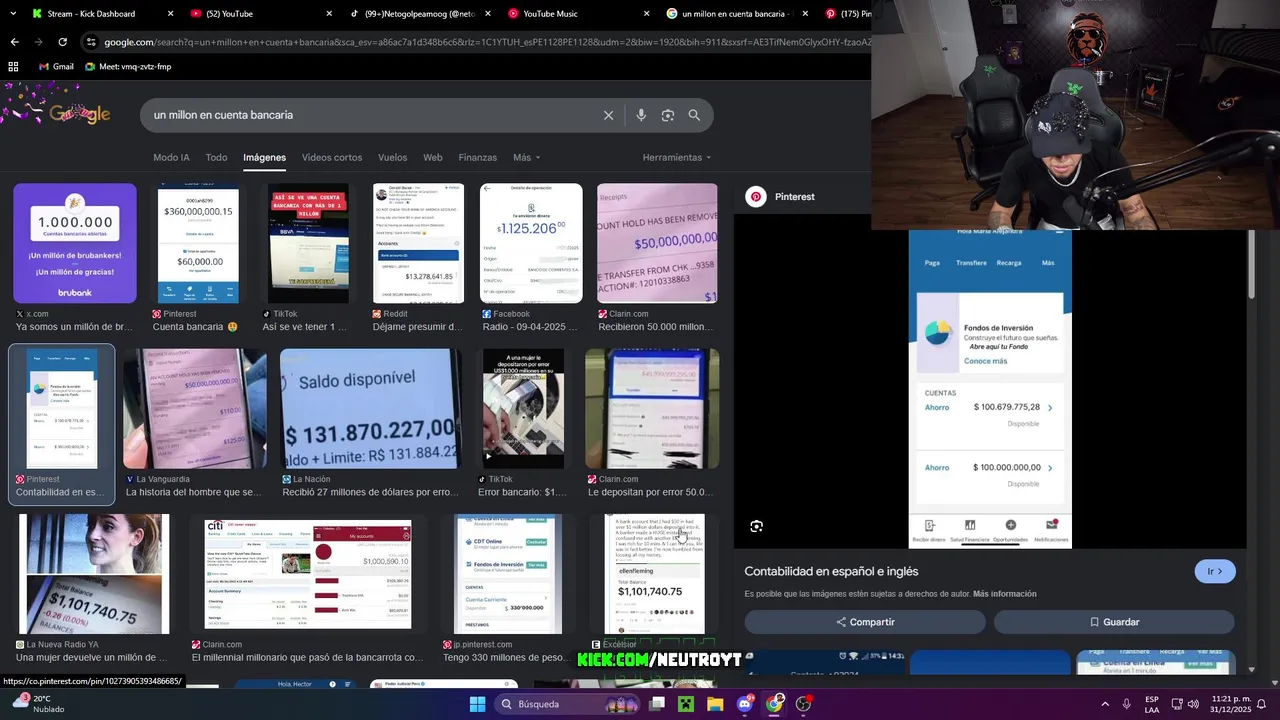Click the taskbar Búsqueda search box
Screen dimensions: 1280x720
pos(565,704)
